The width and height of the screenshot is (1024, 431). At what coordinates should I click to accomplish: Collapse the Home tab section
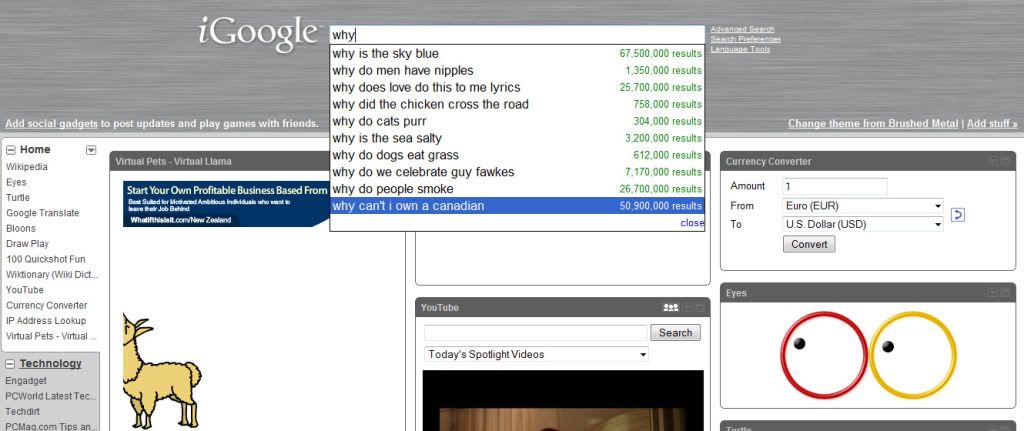(11, 150)
